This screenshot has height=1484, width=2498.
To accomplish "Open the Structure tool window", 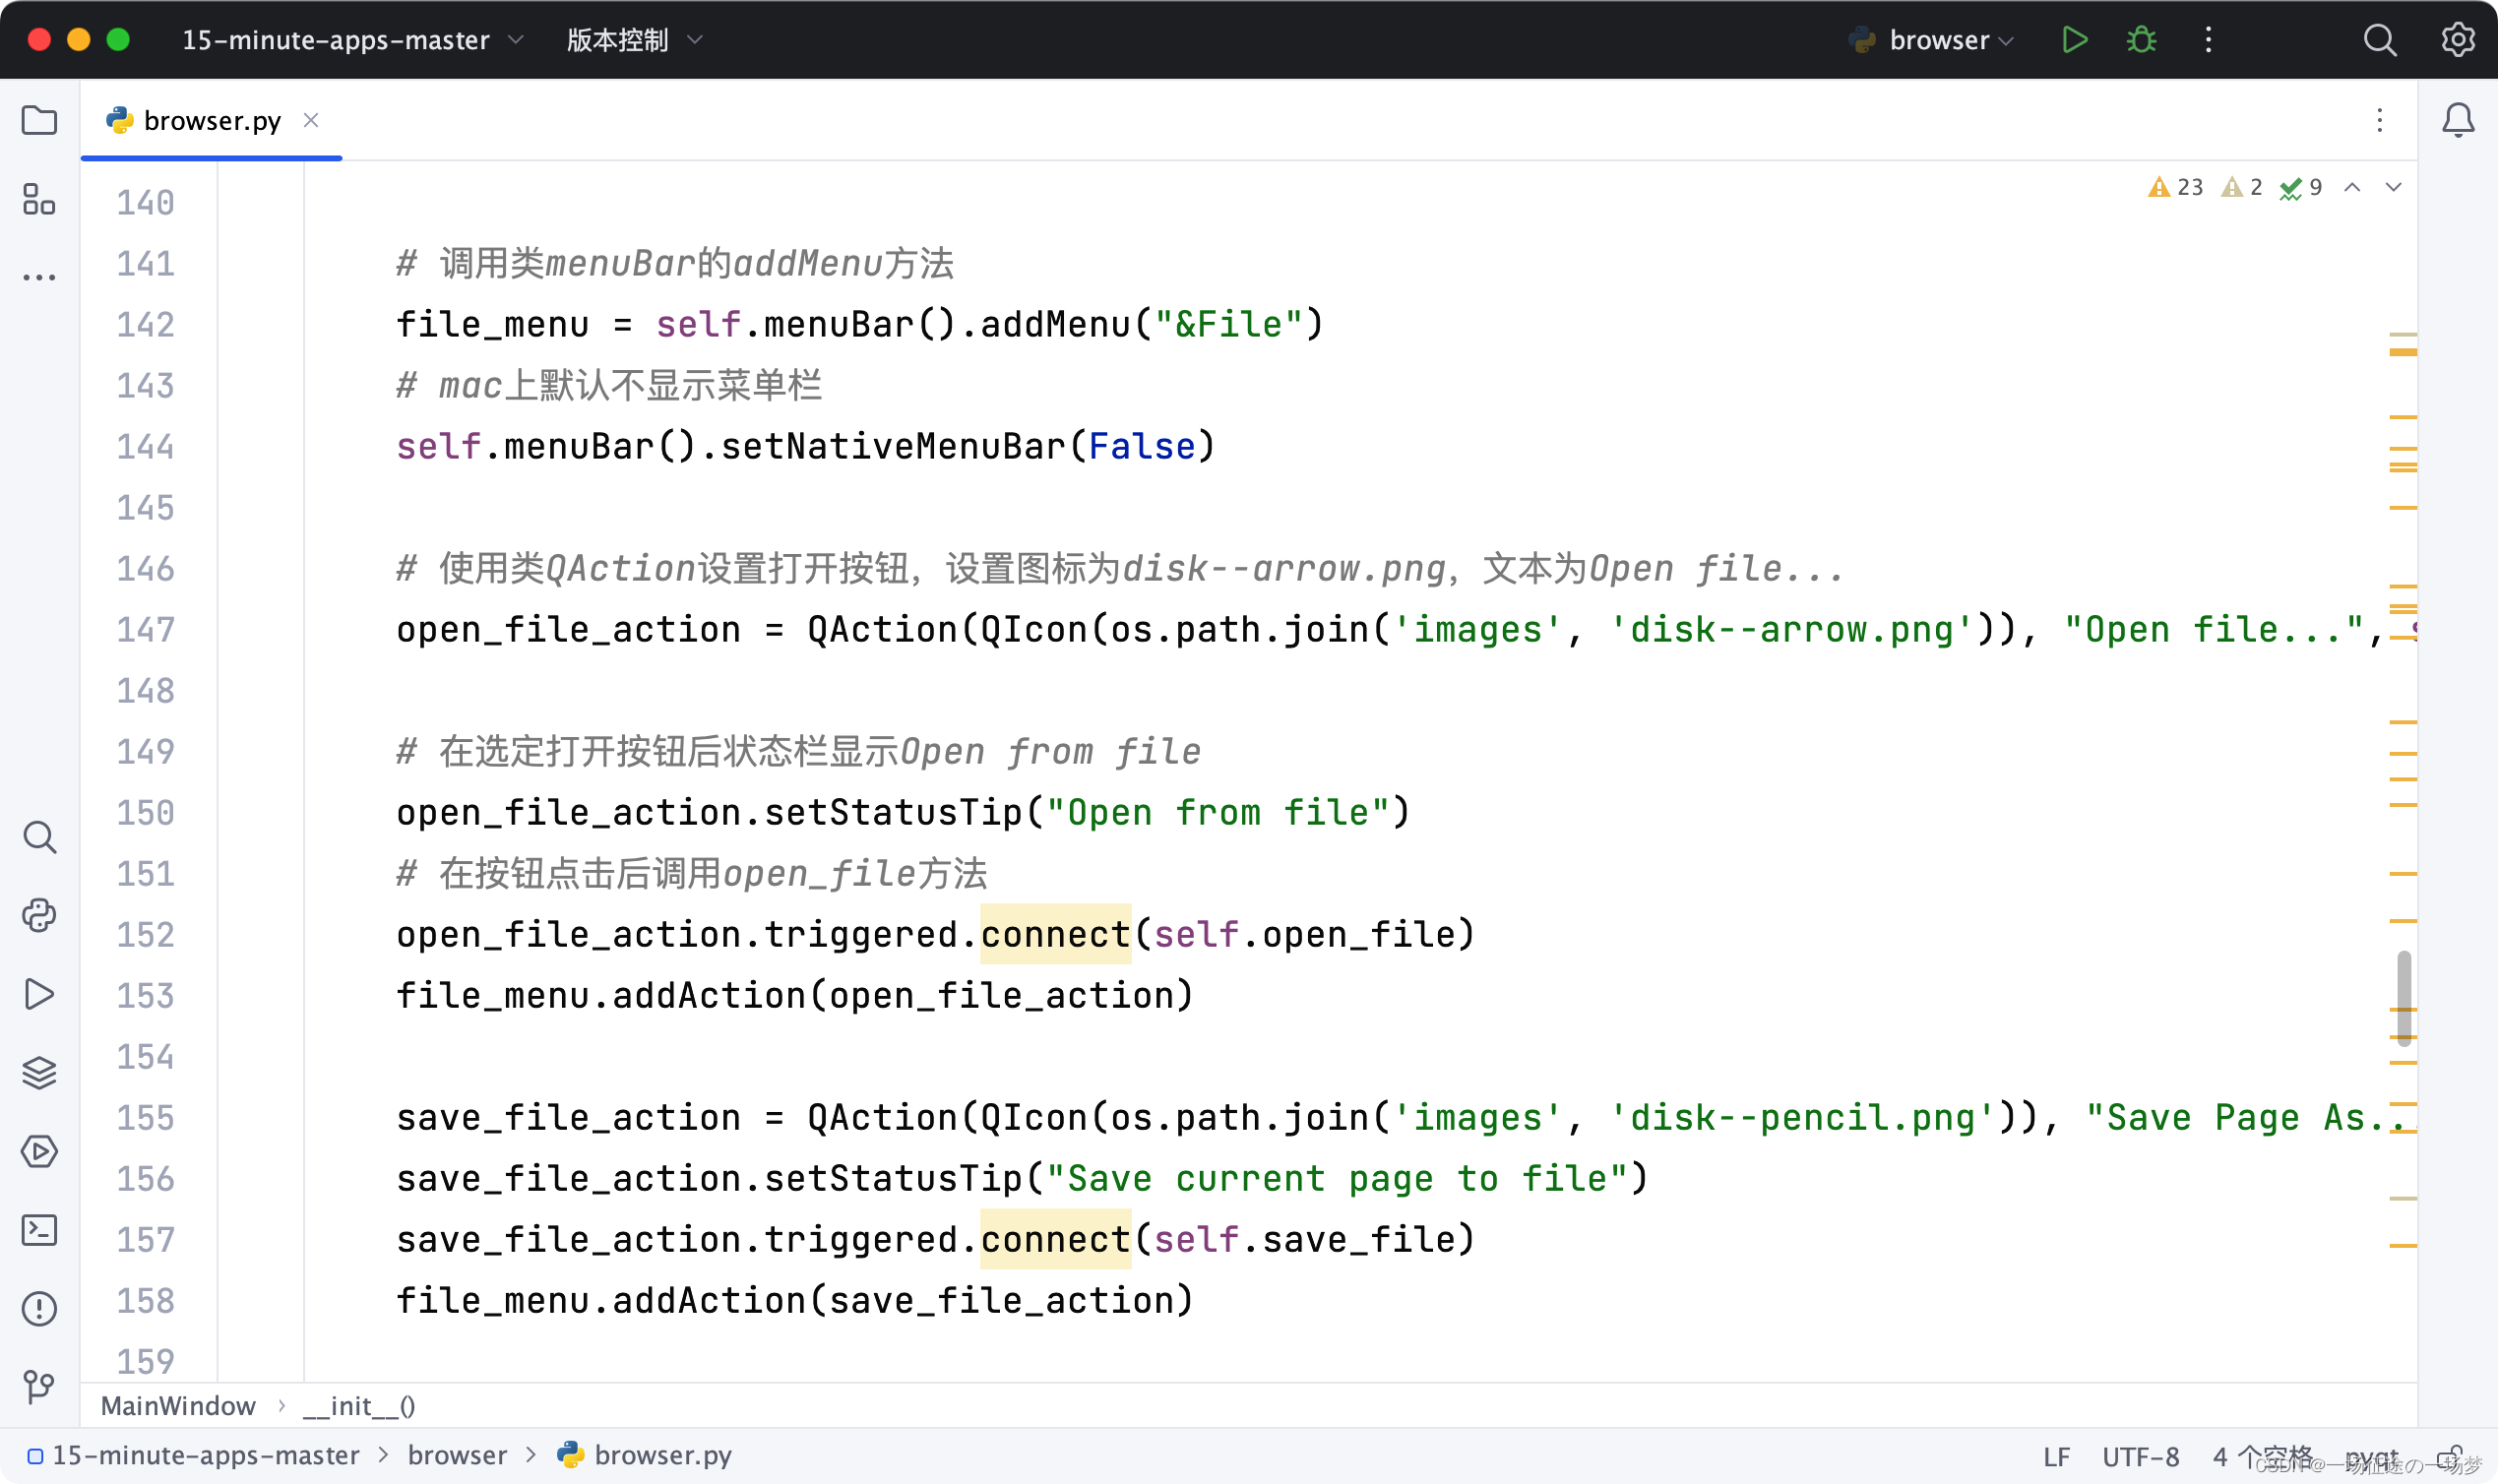I will pyautogui.click(x=39, y=200).
